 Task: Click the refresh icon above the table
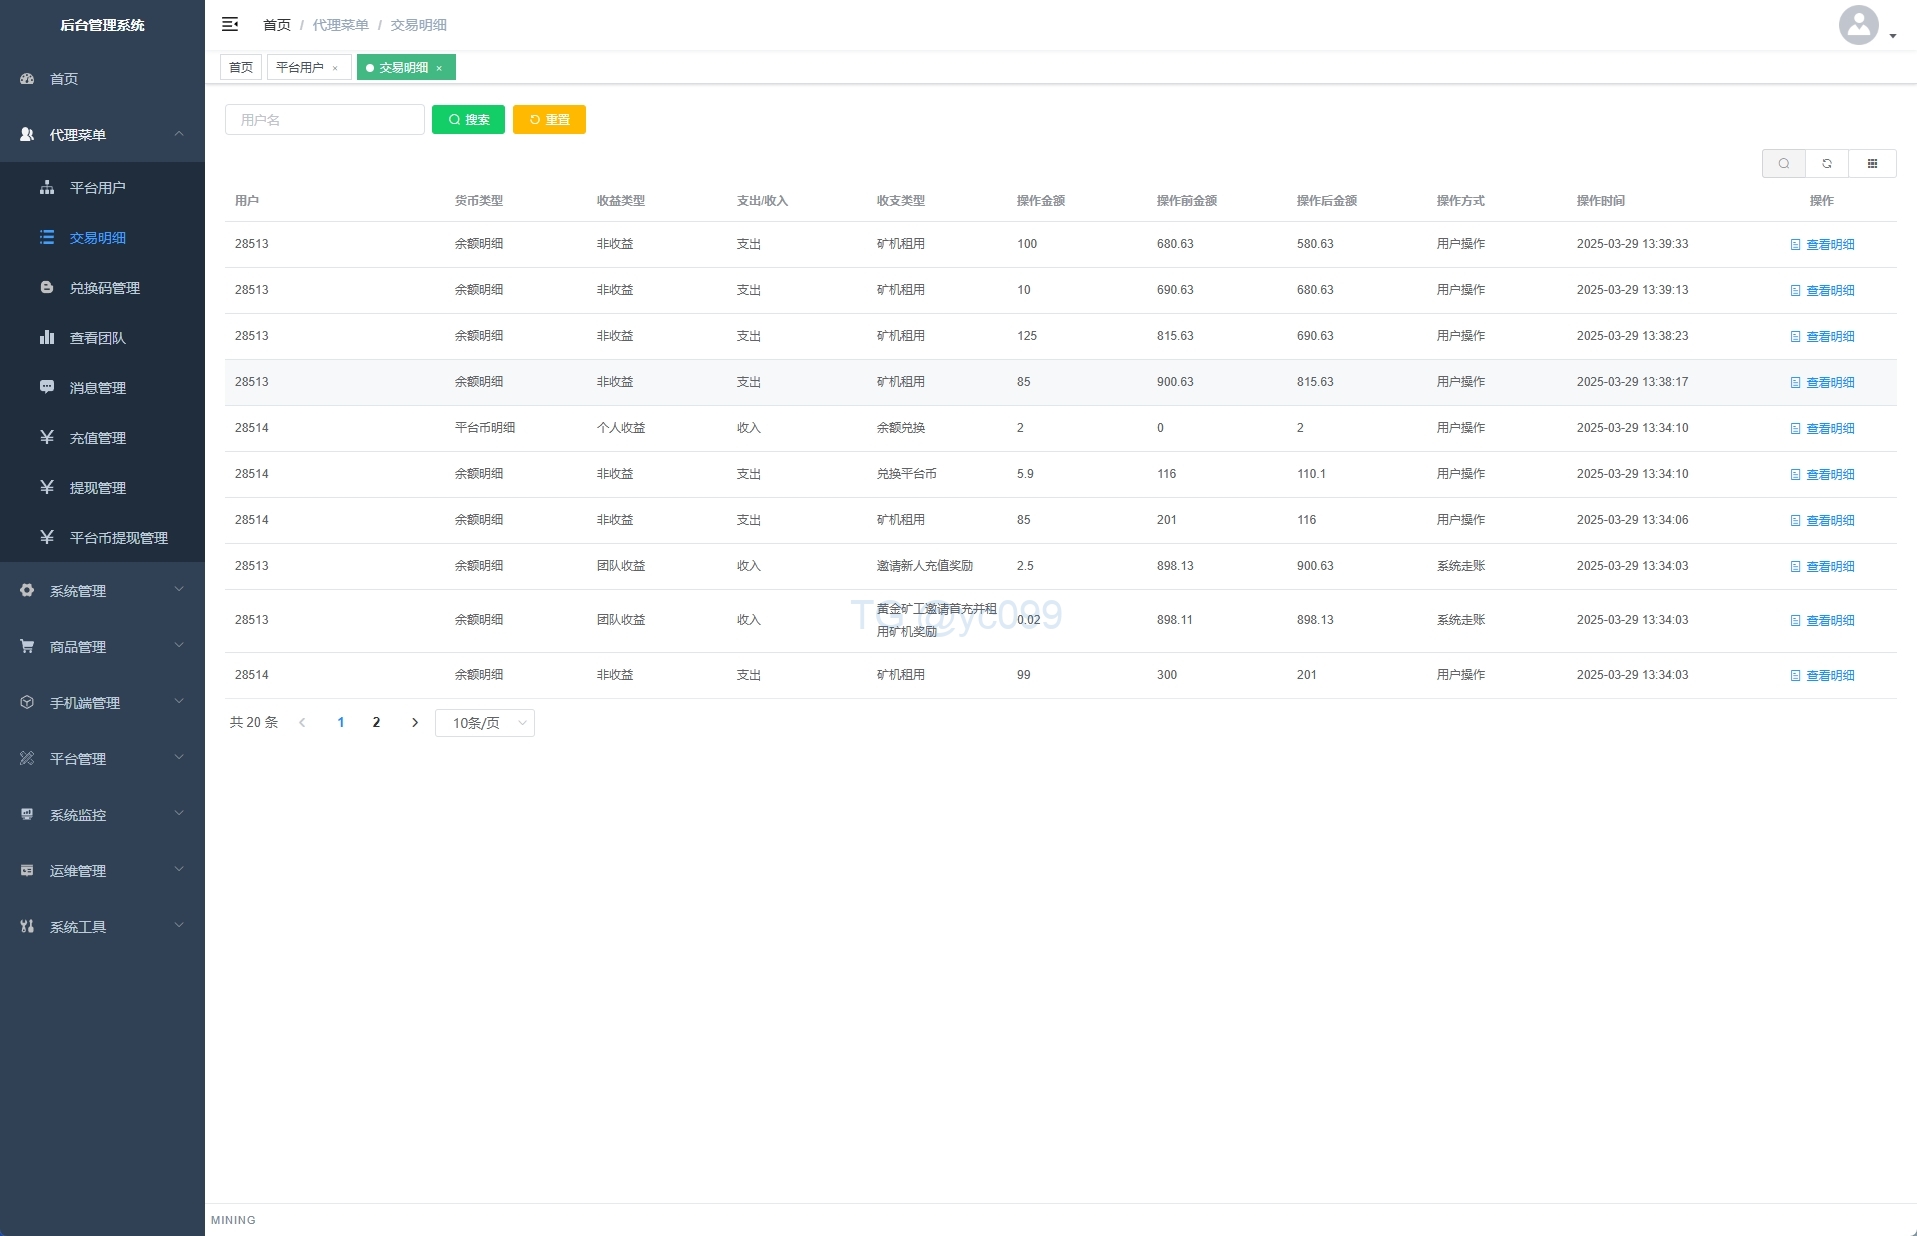tap(1827, 164)
